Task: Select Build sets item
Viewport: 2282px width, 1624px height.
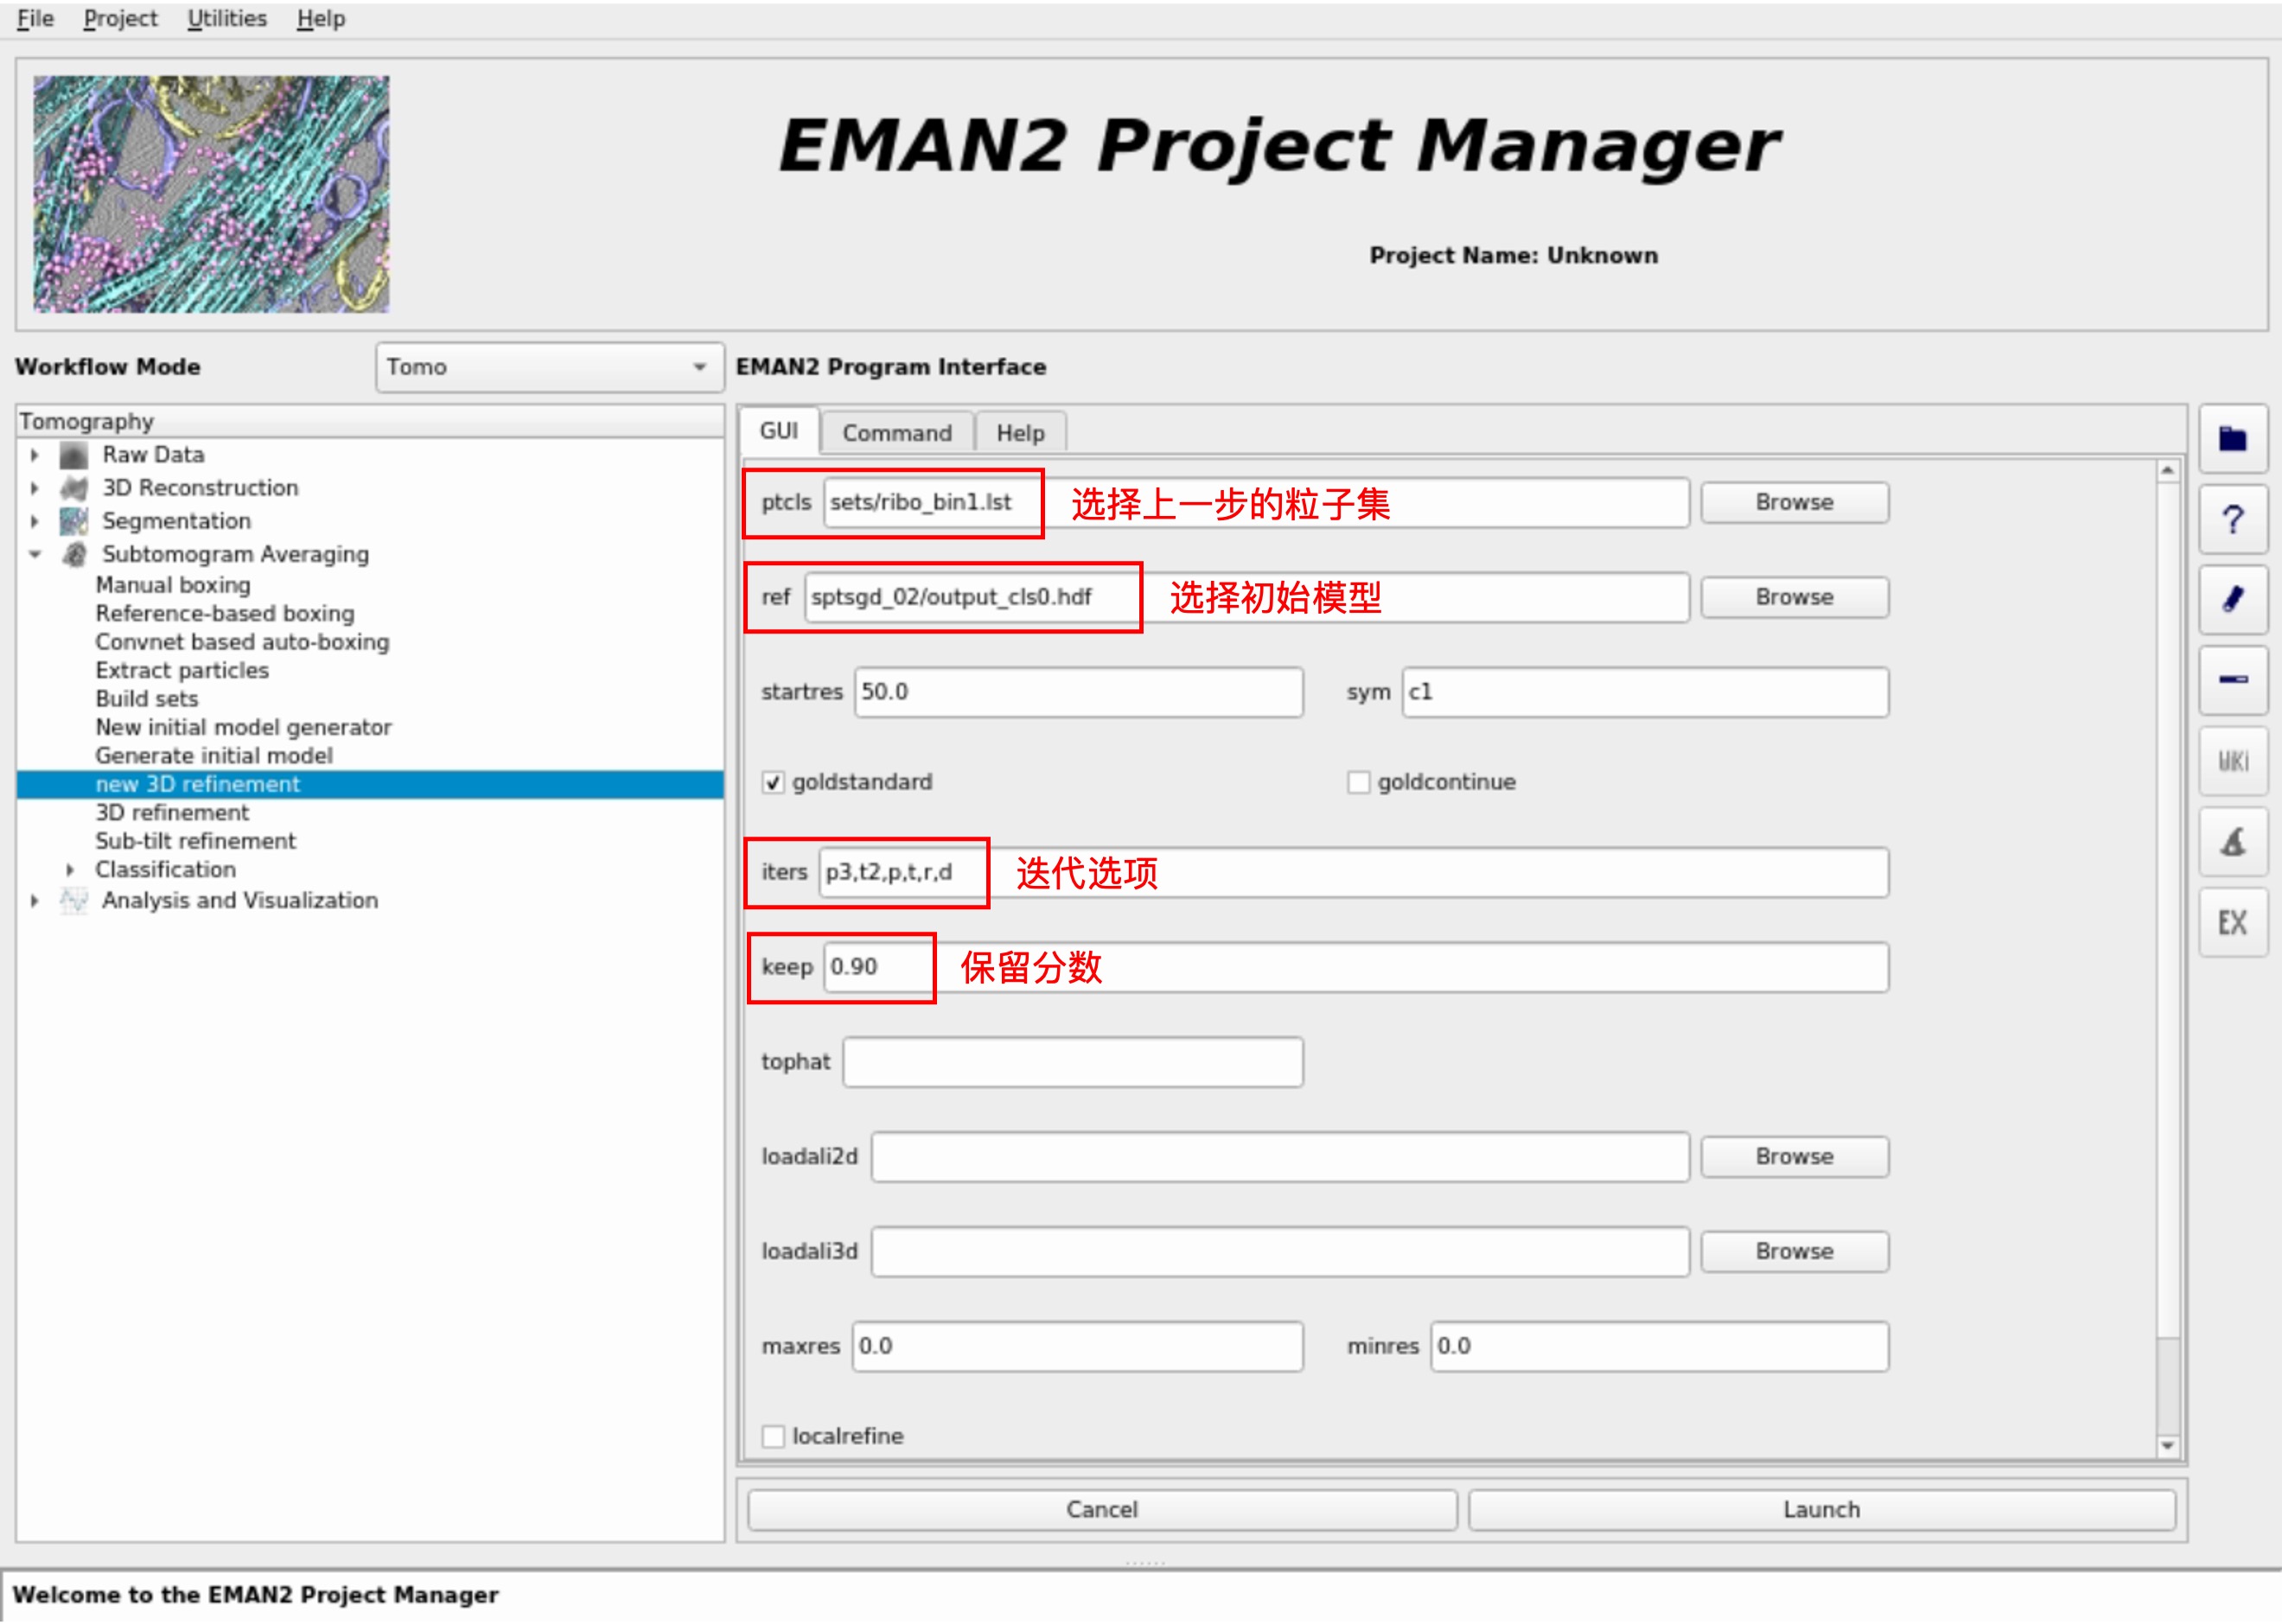Action: coord(147,699)
